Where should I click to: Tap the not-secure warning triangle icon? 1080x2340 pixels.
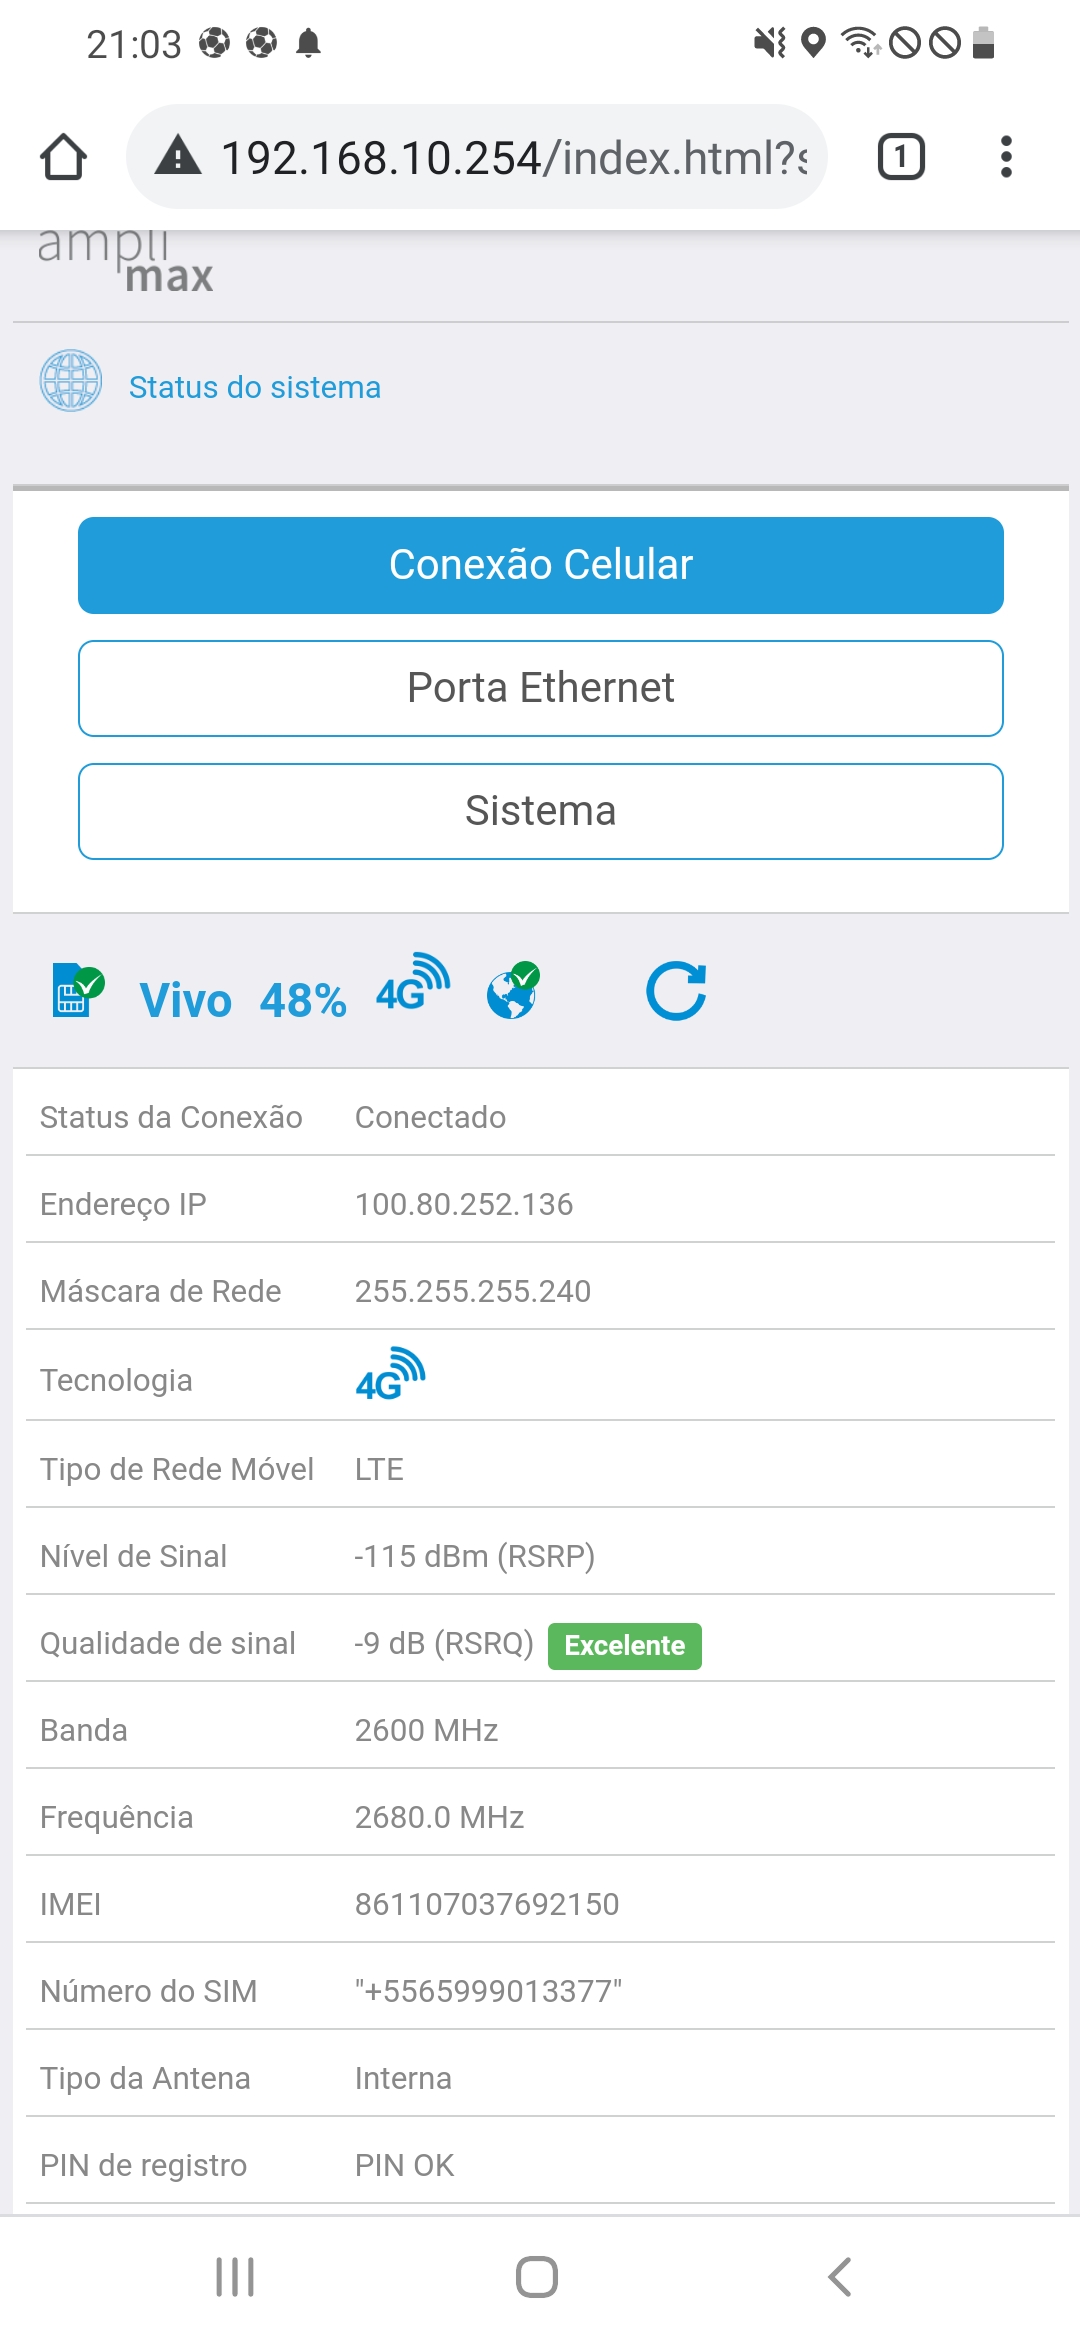pos(178,157)
